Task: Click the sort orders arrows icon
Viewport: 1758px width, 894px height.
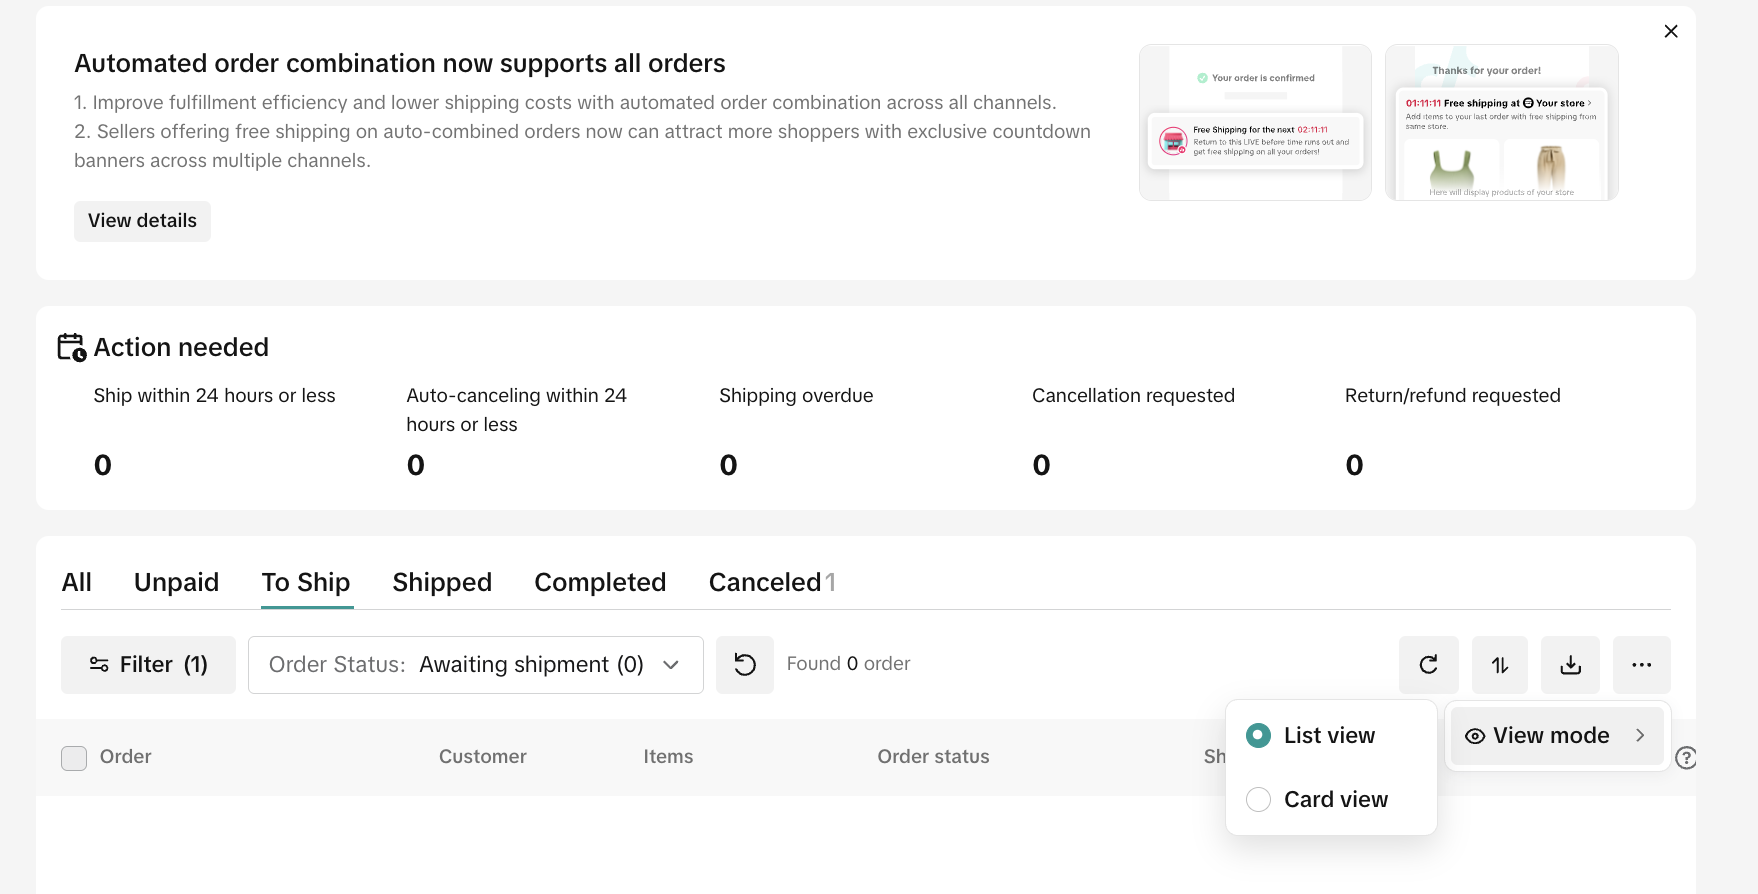Action: pyautogui.click(x=1499, y=665)
